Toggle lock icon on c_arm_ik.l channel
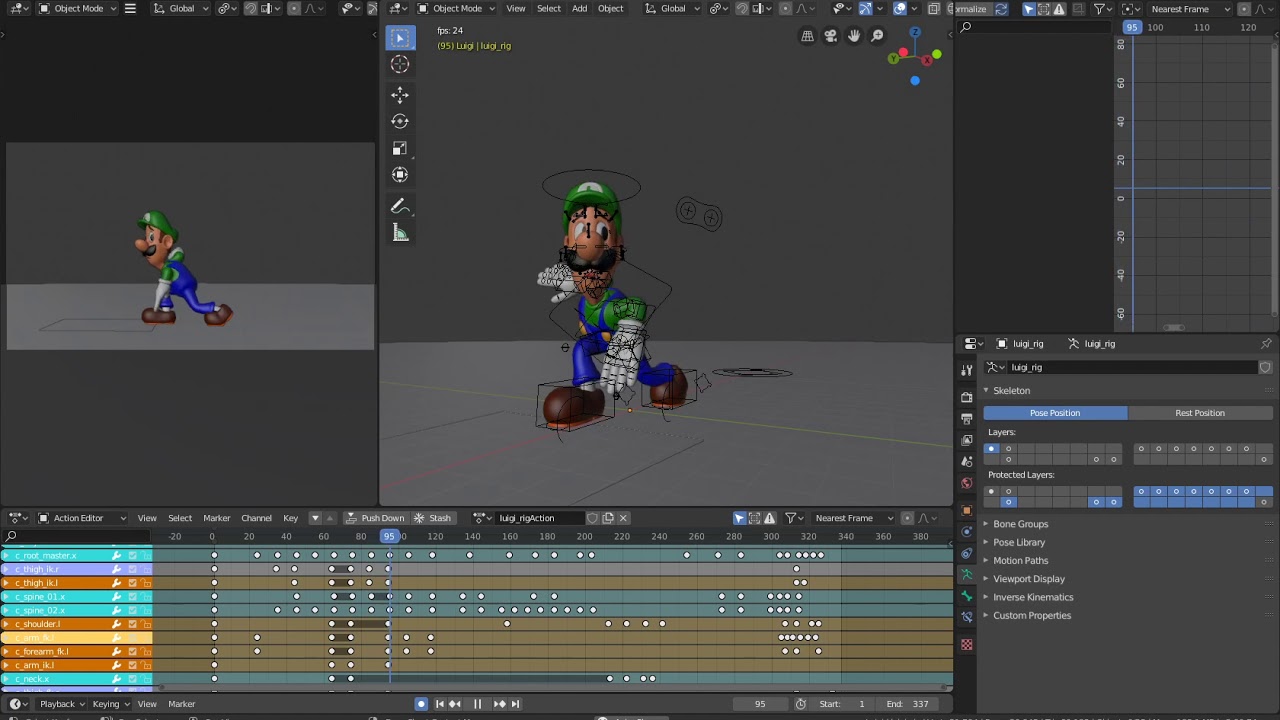The height and width of the screenshot is (720, 1280). (x=146, y=665)
